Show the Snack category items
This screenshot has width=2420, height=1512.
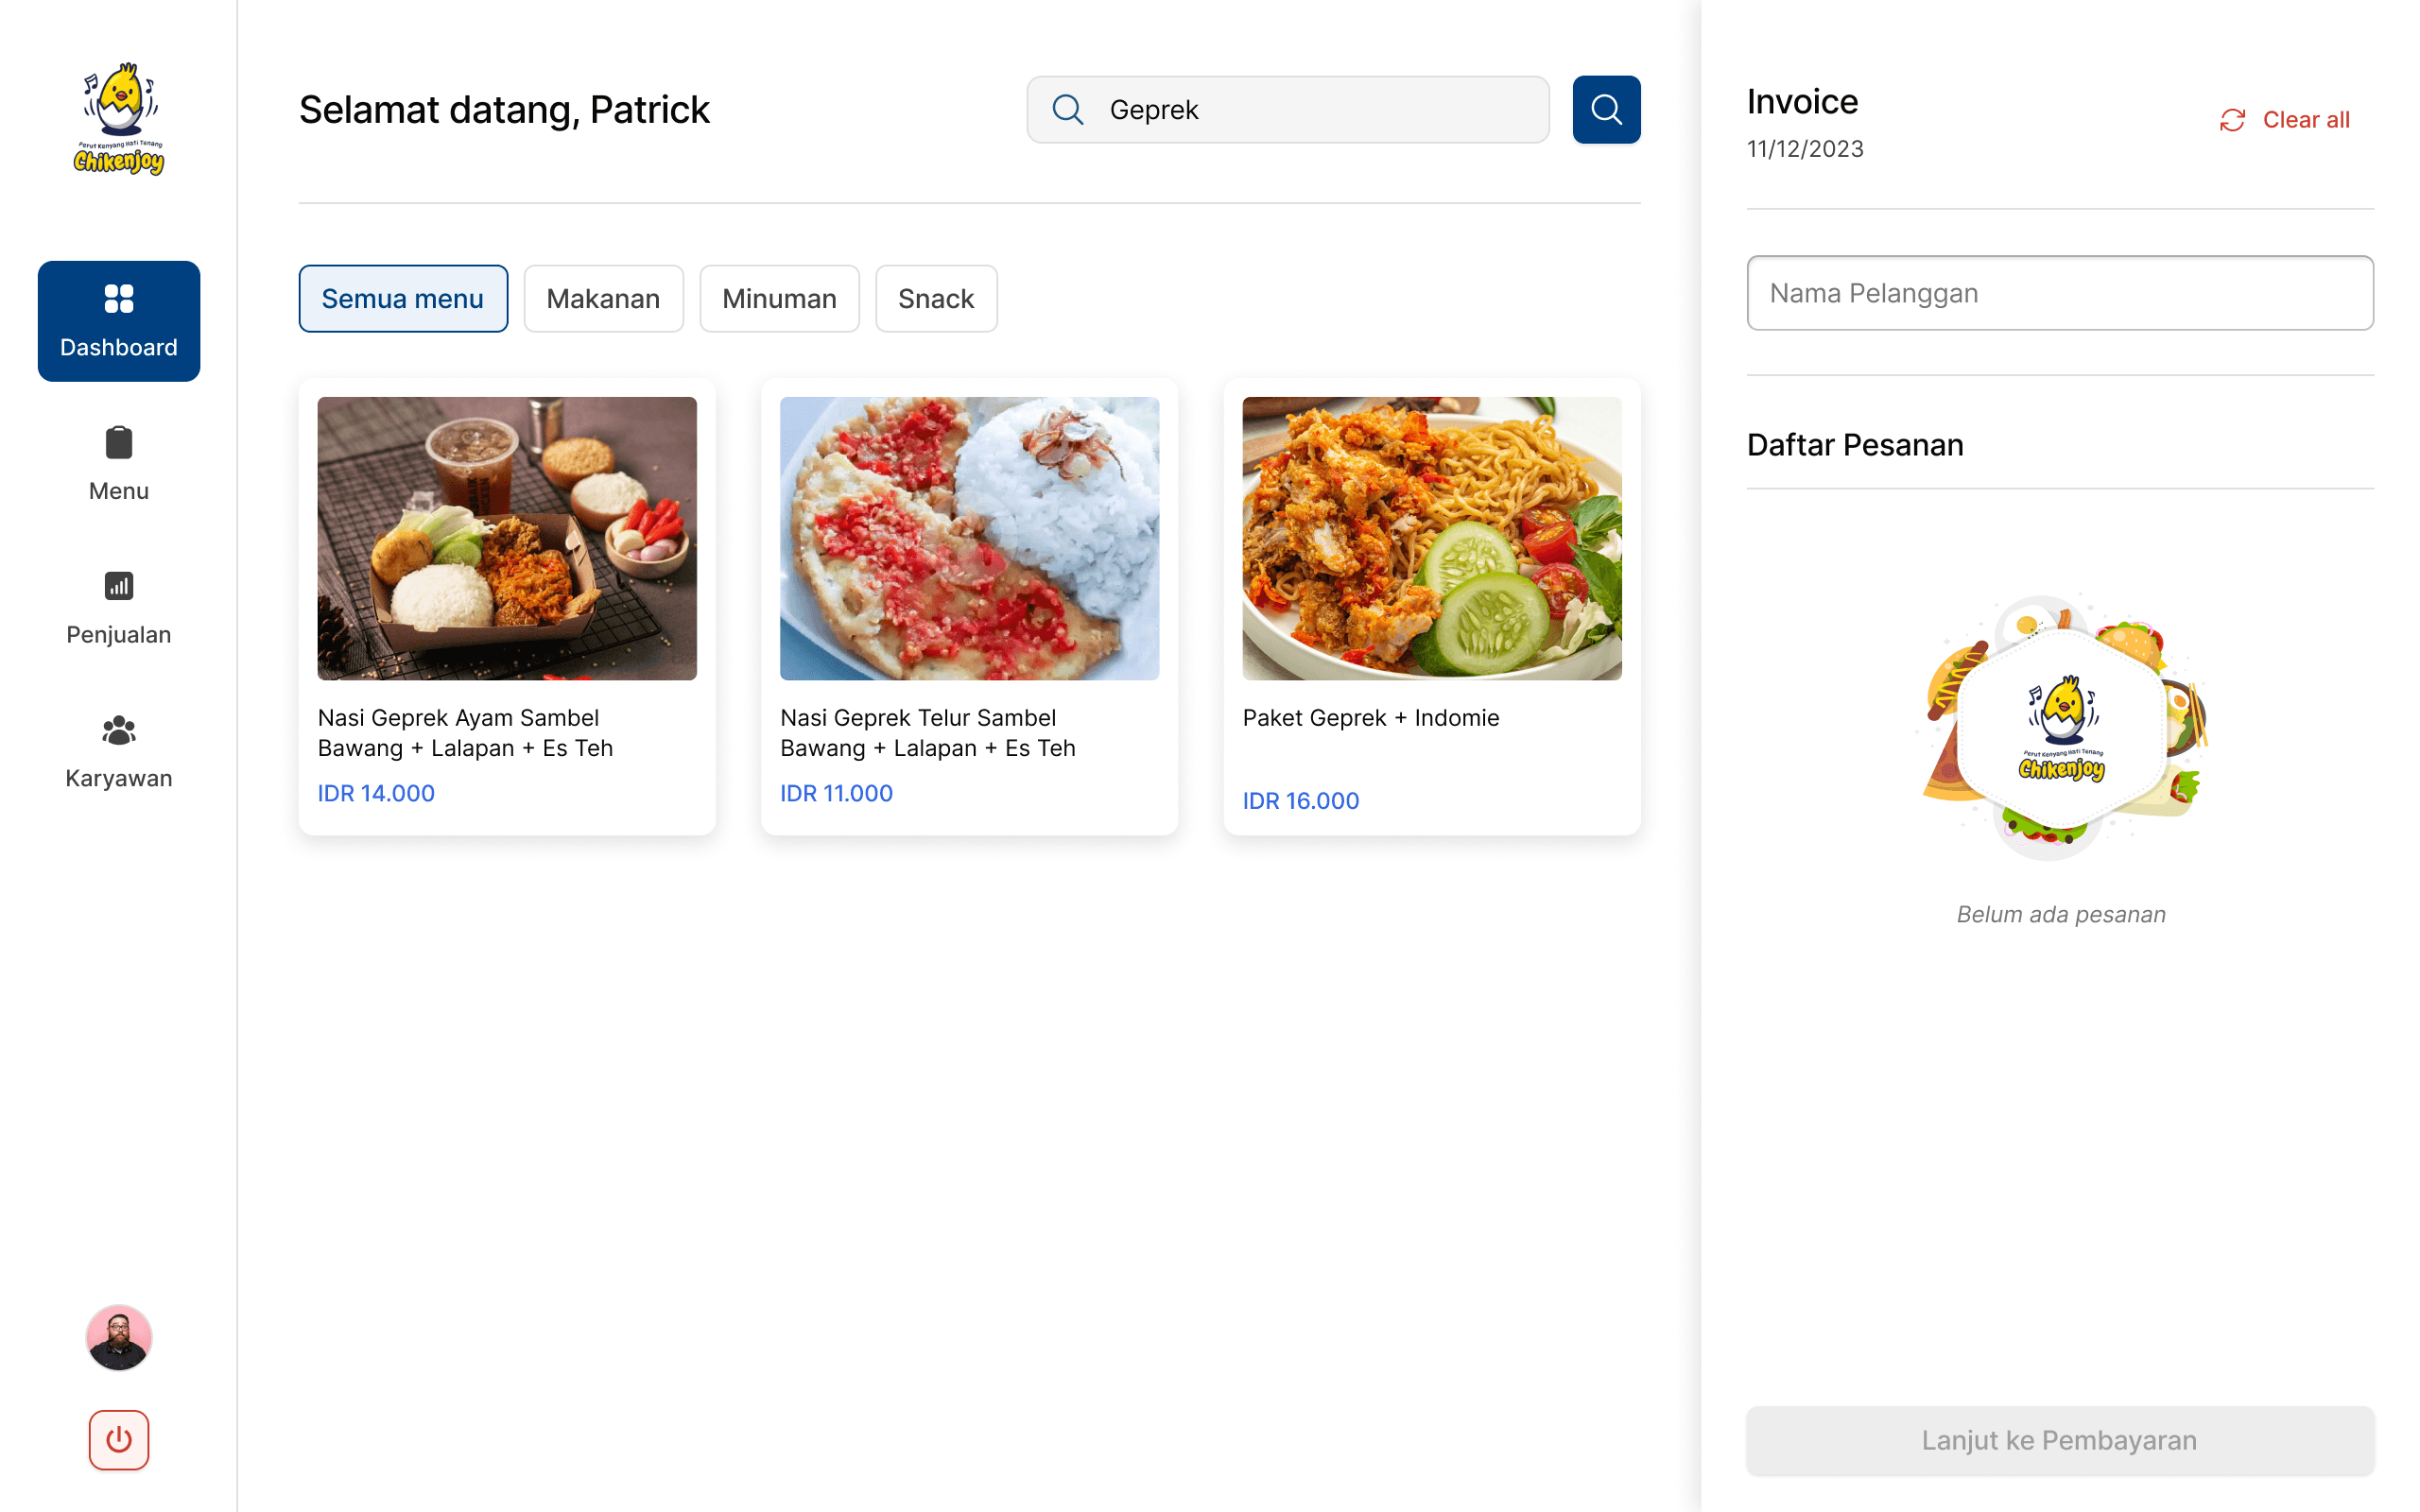click(935, 299)
